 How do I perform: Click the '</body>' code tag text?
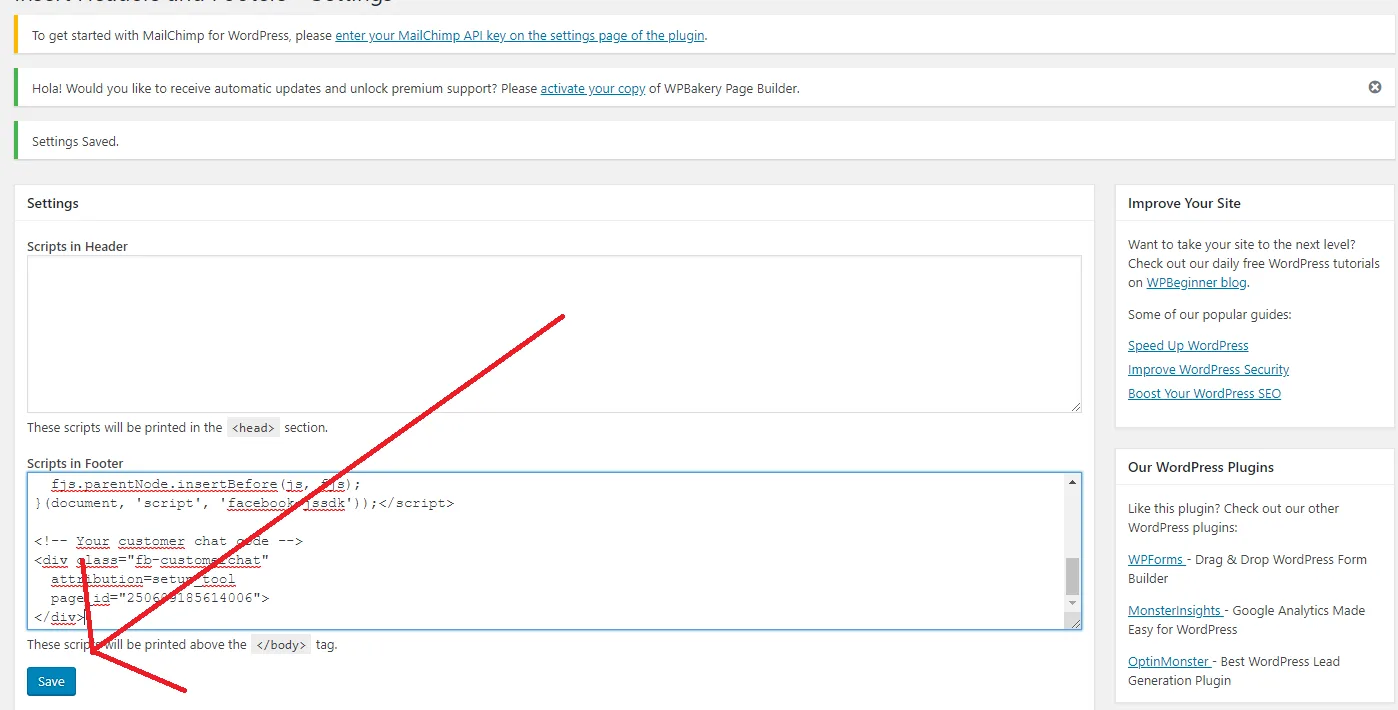[281, 645]
